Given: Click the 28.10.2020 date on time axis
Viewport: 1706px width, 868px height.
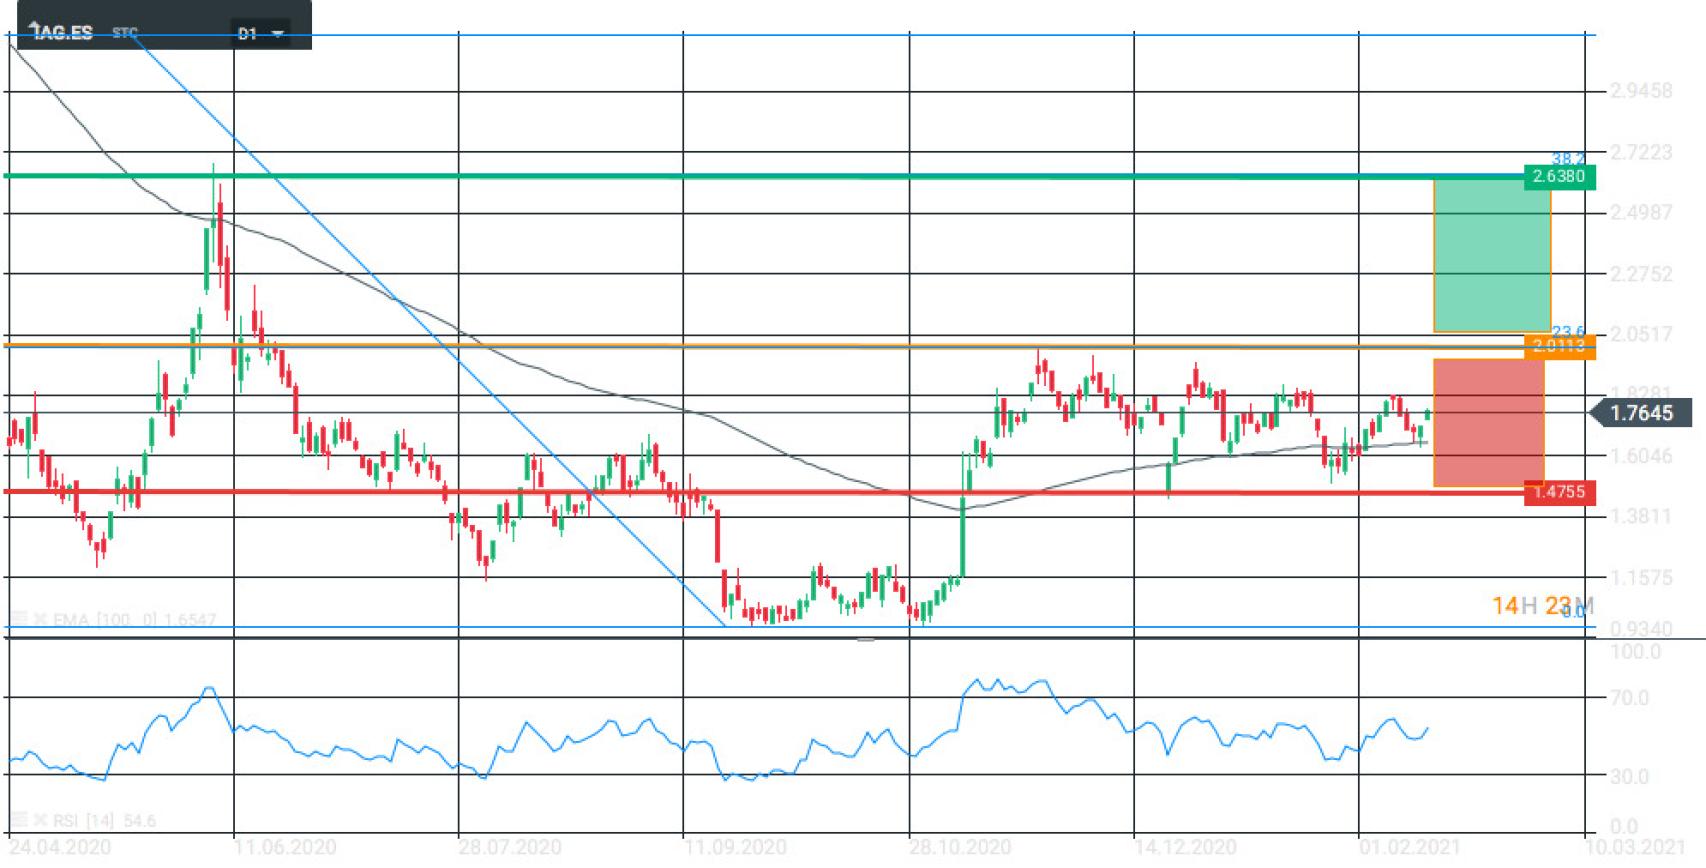Looking at the screenshot, I should (960, 848).
